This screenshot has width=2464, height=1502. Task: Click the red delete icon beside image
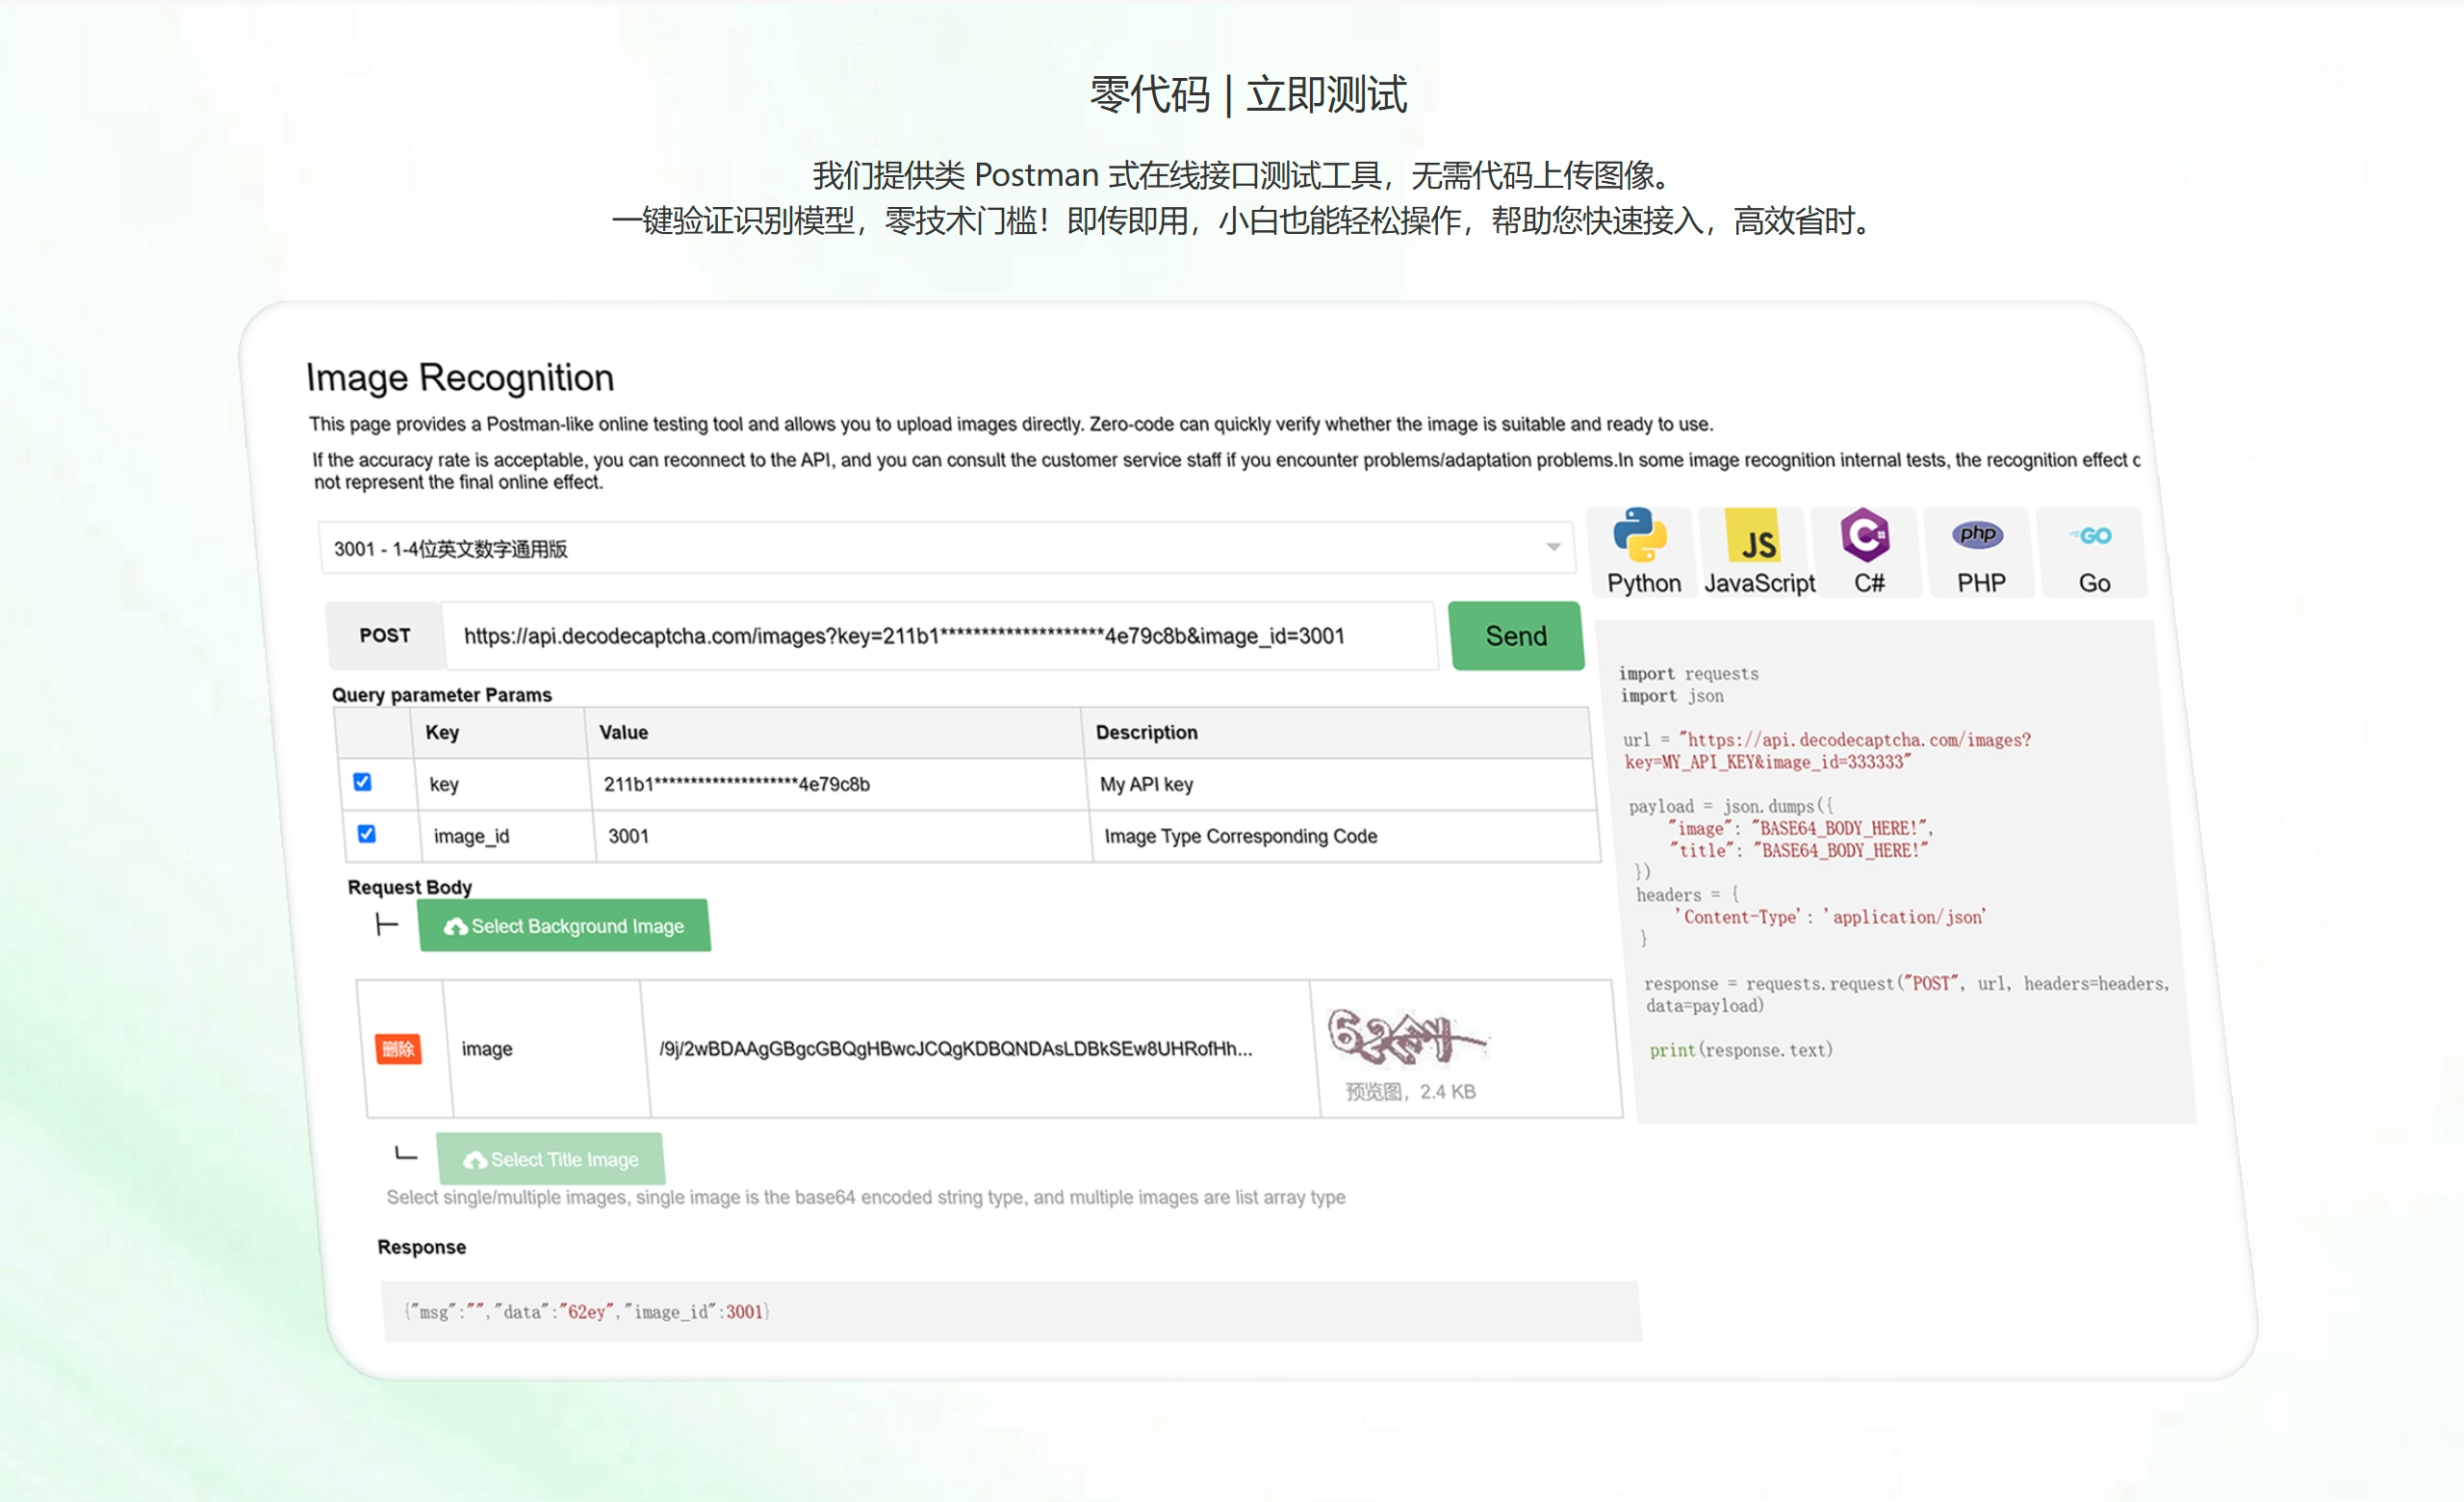click(398, 1049)
